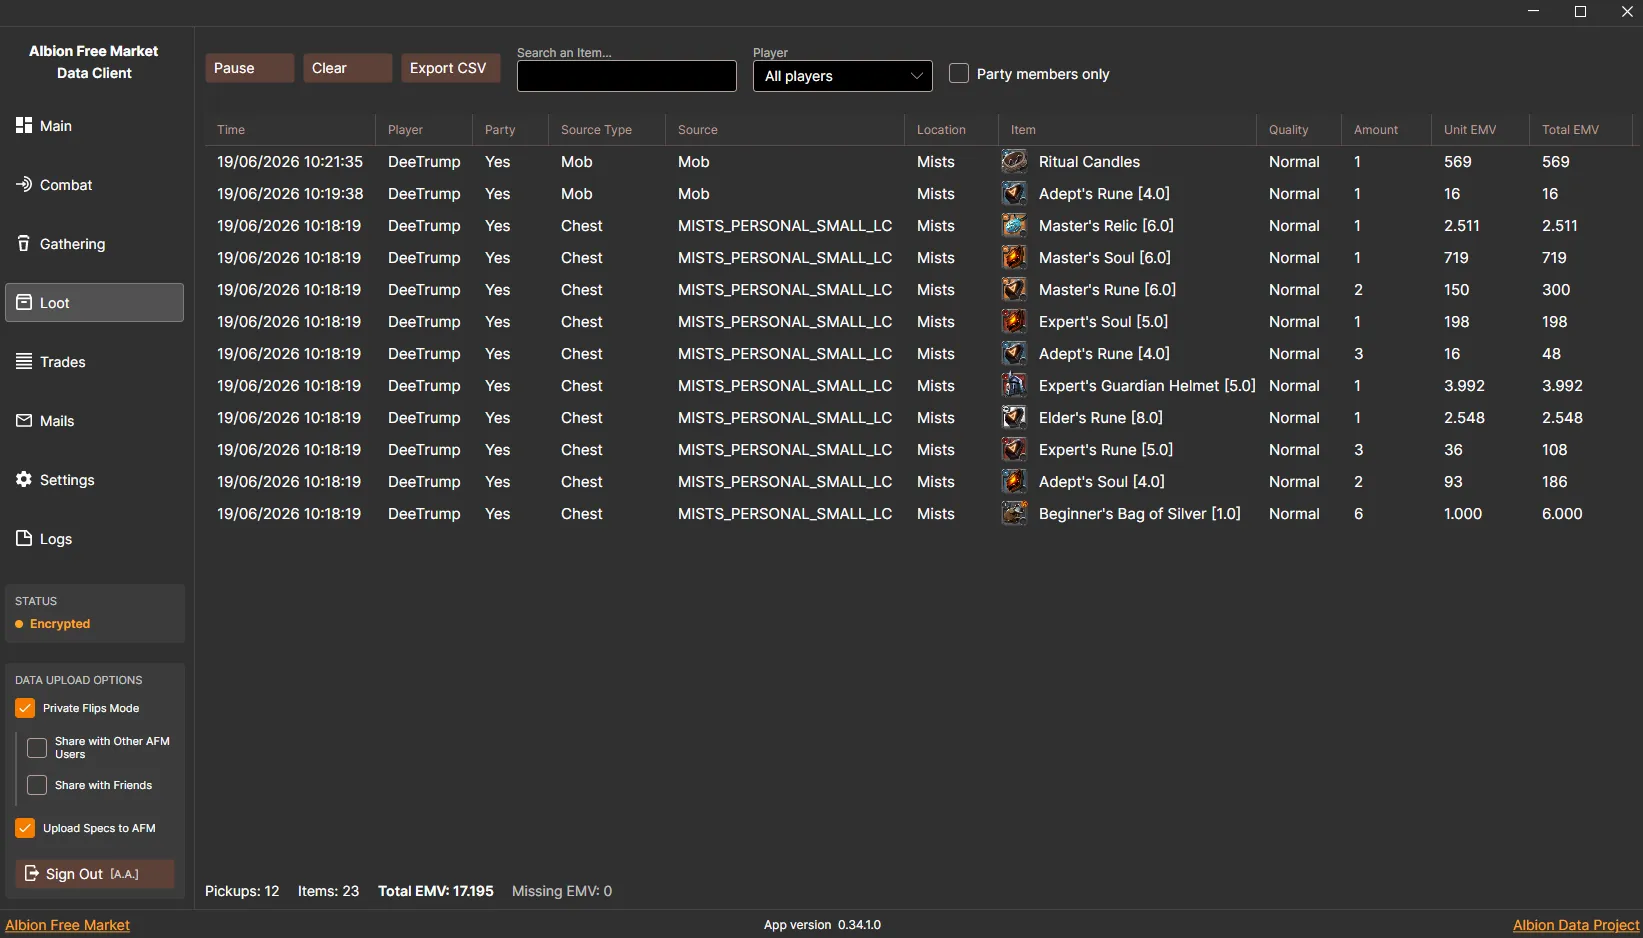Click the Trades list icon
Image resolution: width=1643 pixels, height=938 pixels.
[x=24, y=361]
